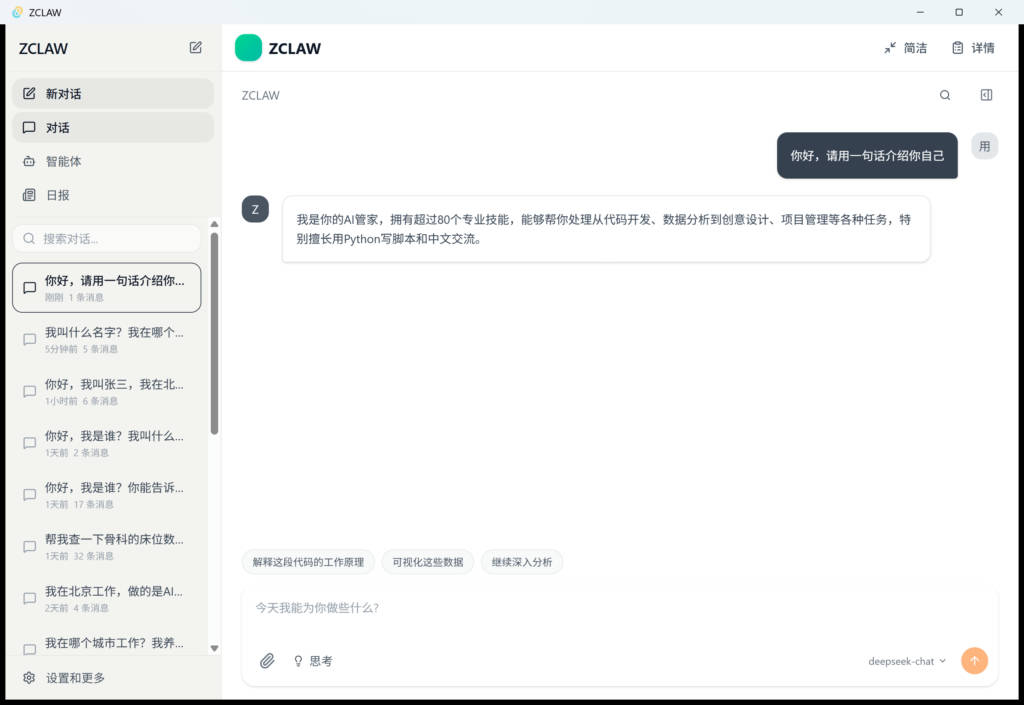Click the paperclip attachment icon

tap(267, 661)
